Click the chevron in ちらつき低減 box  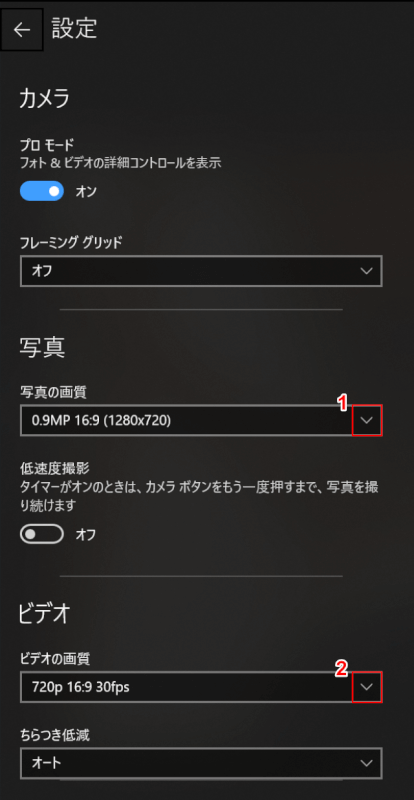point(366,763)
